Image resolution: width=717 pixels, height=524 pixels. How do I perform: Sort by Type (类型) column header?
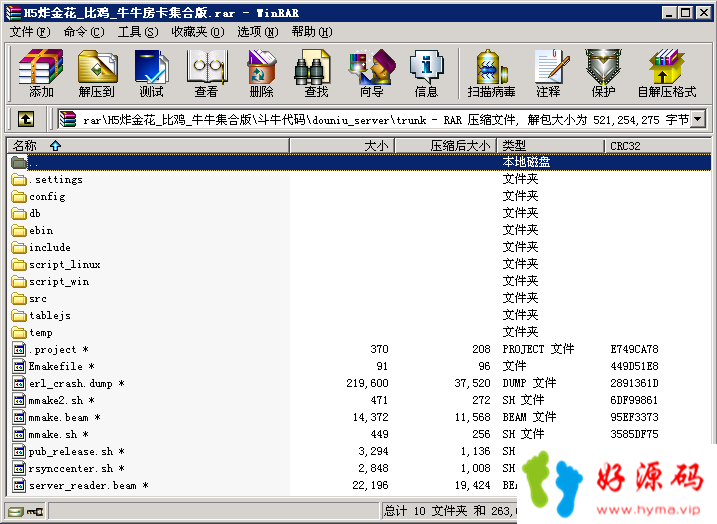tap(551, 146)
